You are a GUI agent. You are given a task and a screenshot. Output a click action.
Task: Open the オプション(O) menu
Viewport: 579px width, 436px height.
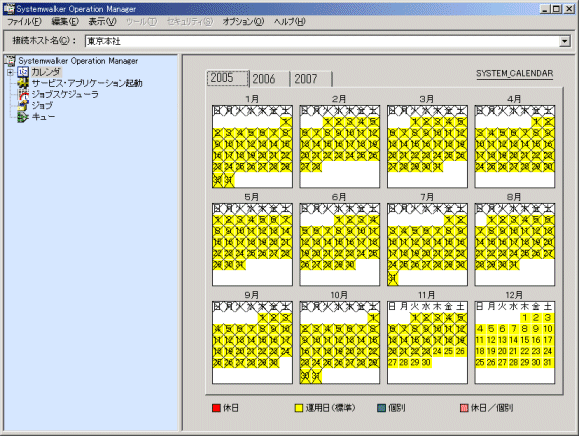coord(243,21)
